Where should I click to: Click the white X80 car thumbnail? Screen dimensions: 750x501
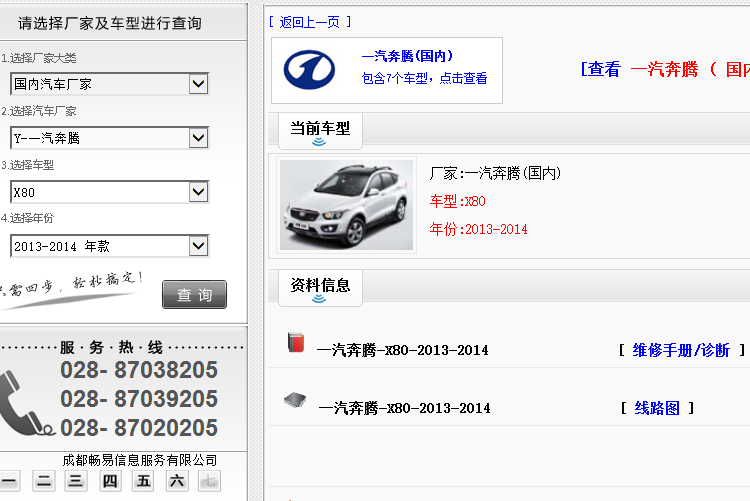(x=346, y=205)
